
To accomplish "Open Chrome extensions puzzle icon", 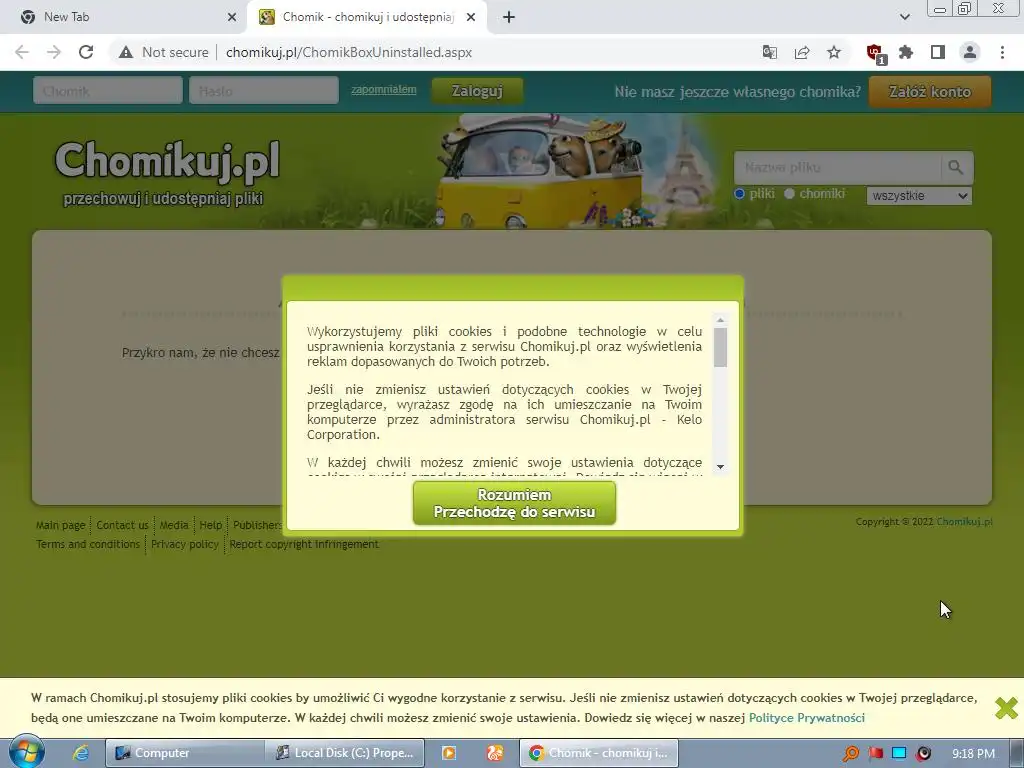I will 906,52.
